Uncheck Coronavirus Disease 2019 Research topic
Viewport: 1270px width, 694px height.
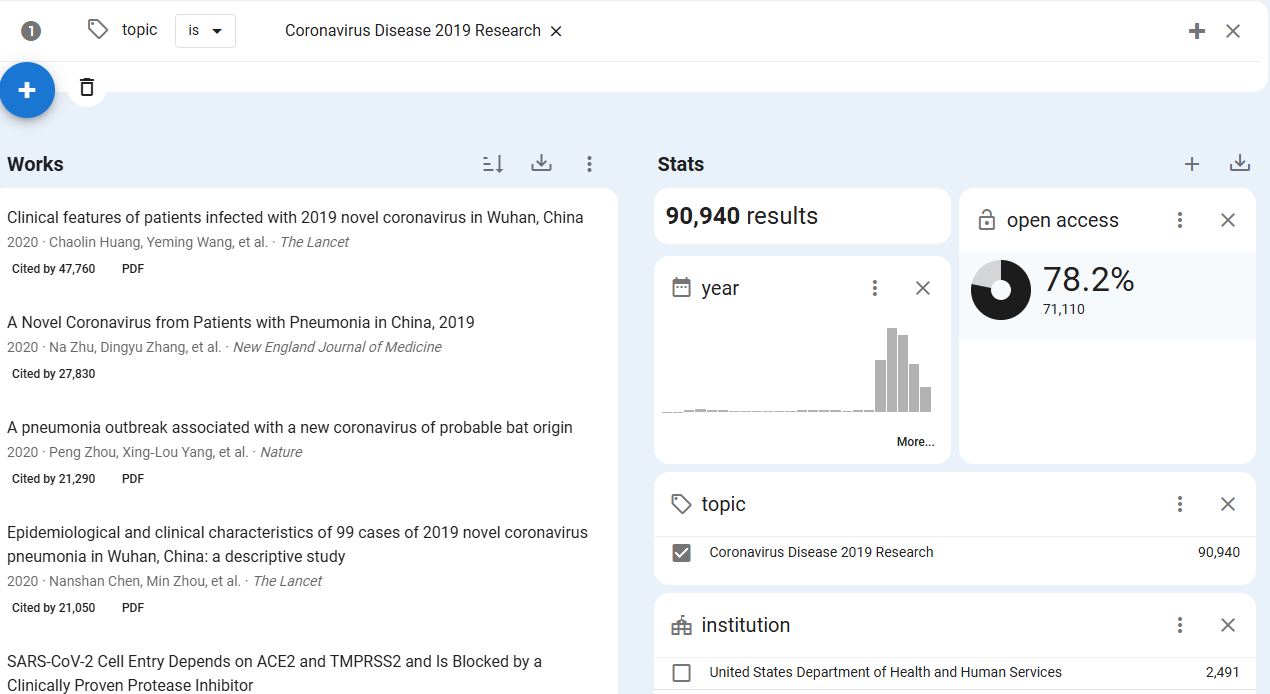click(x=681, y=552)
